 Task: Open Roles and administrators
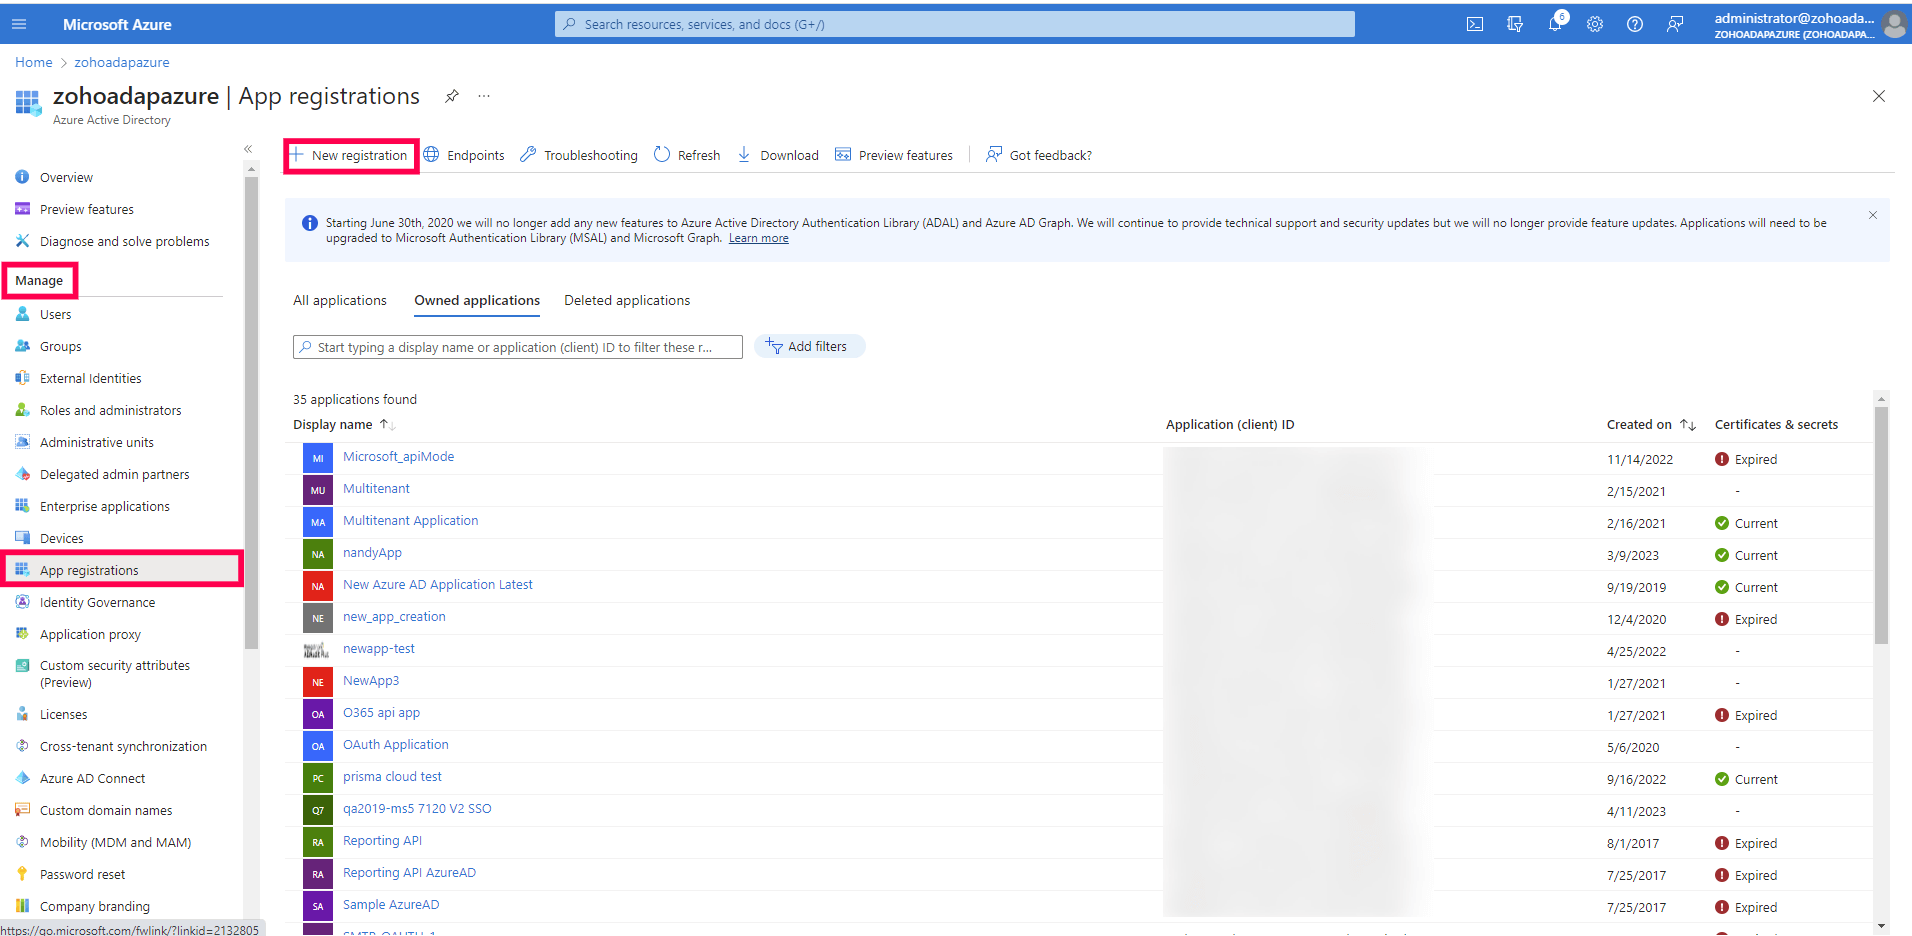[x=111, y=410]
